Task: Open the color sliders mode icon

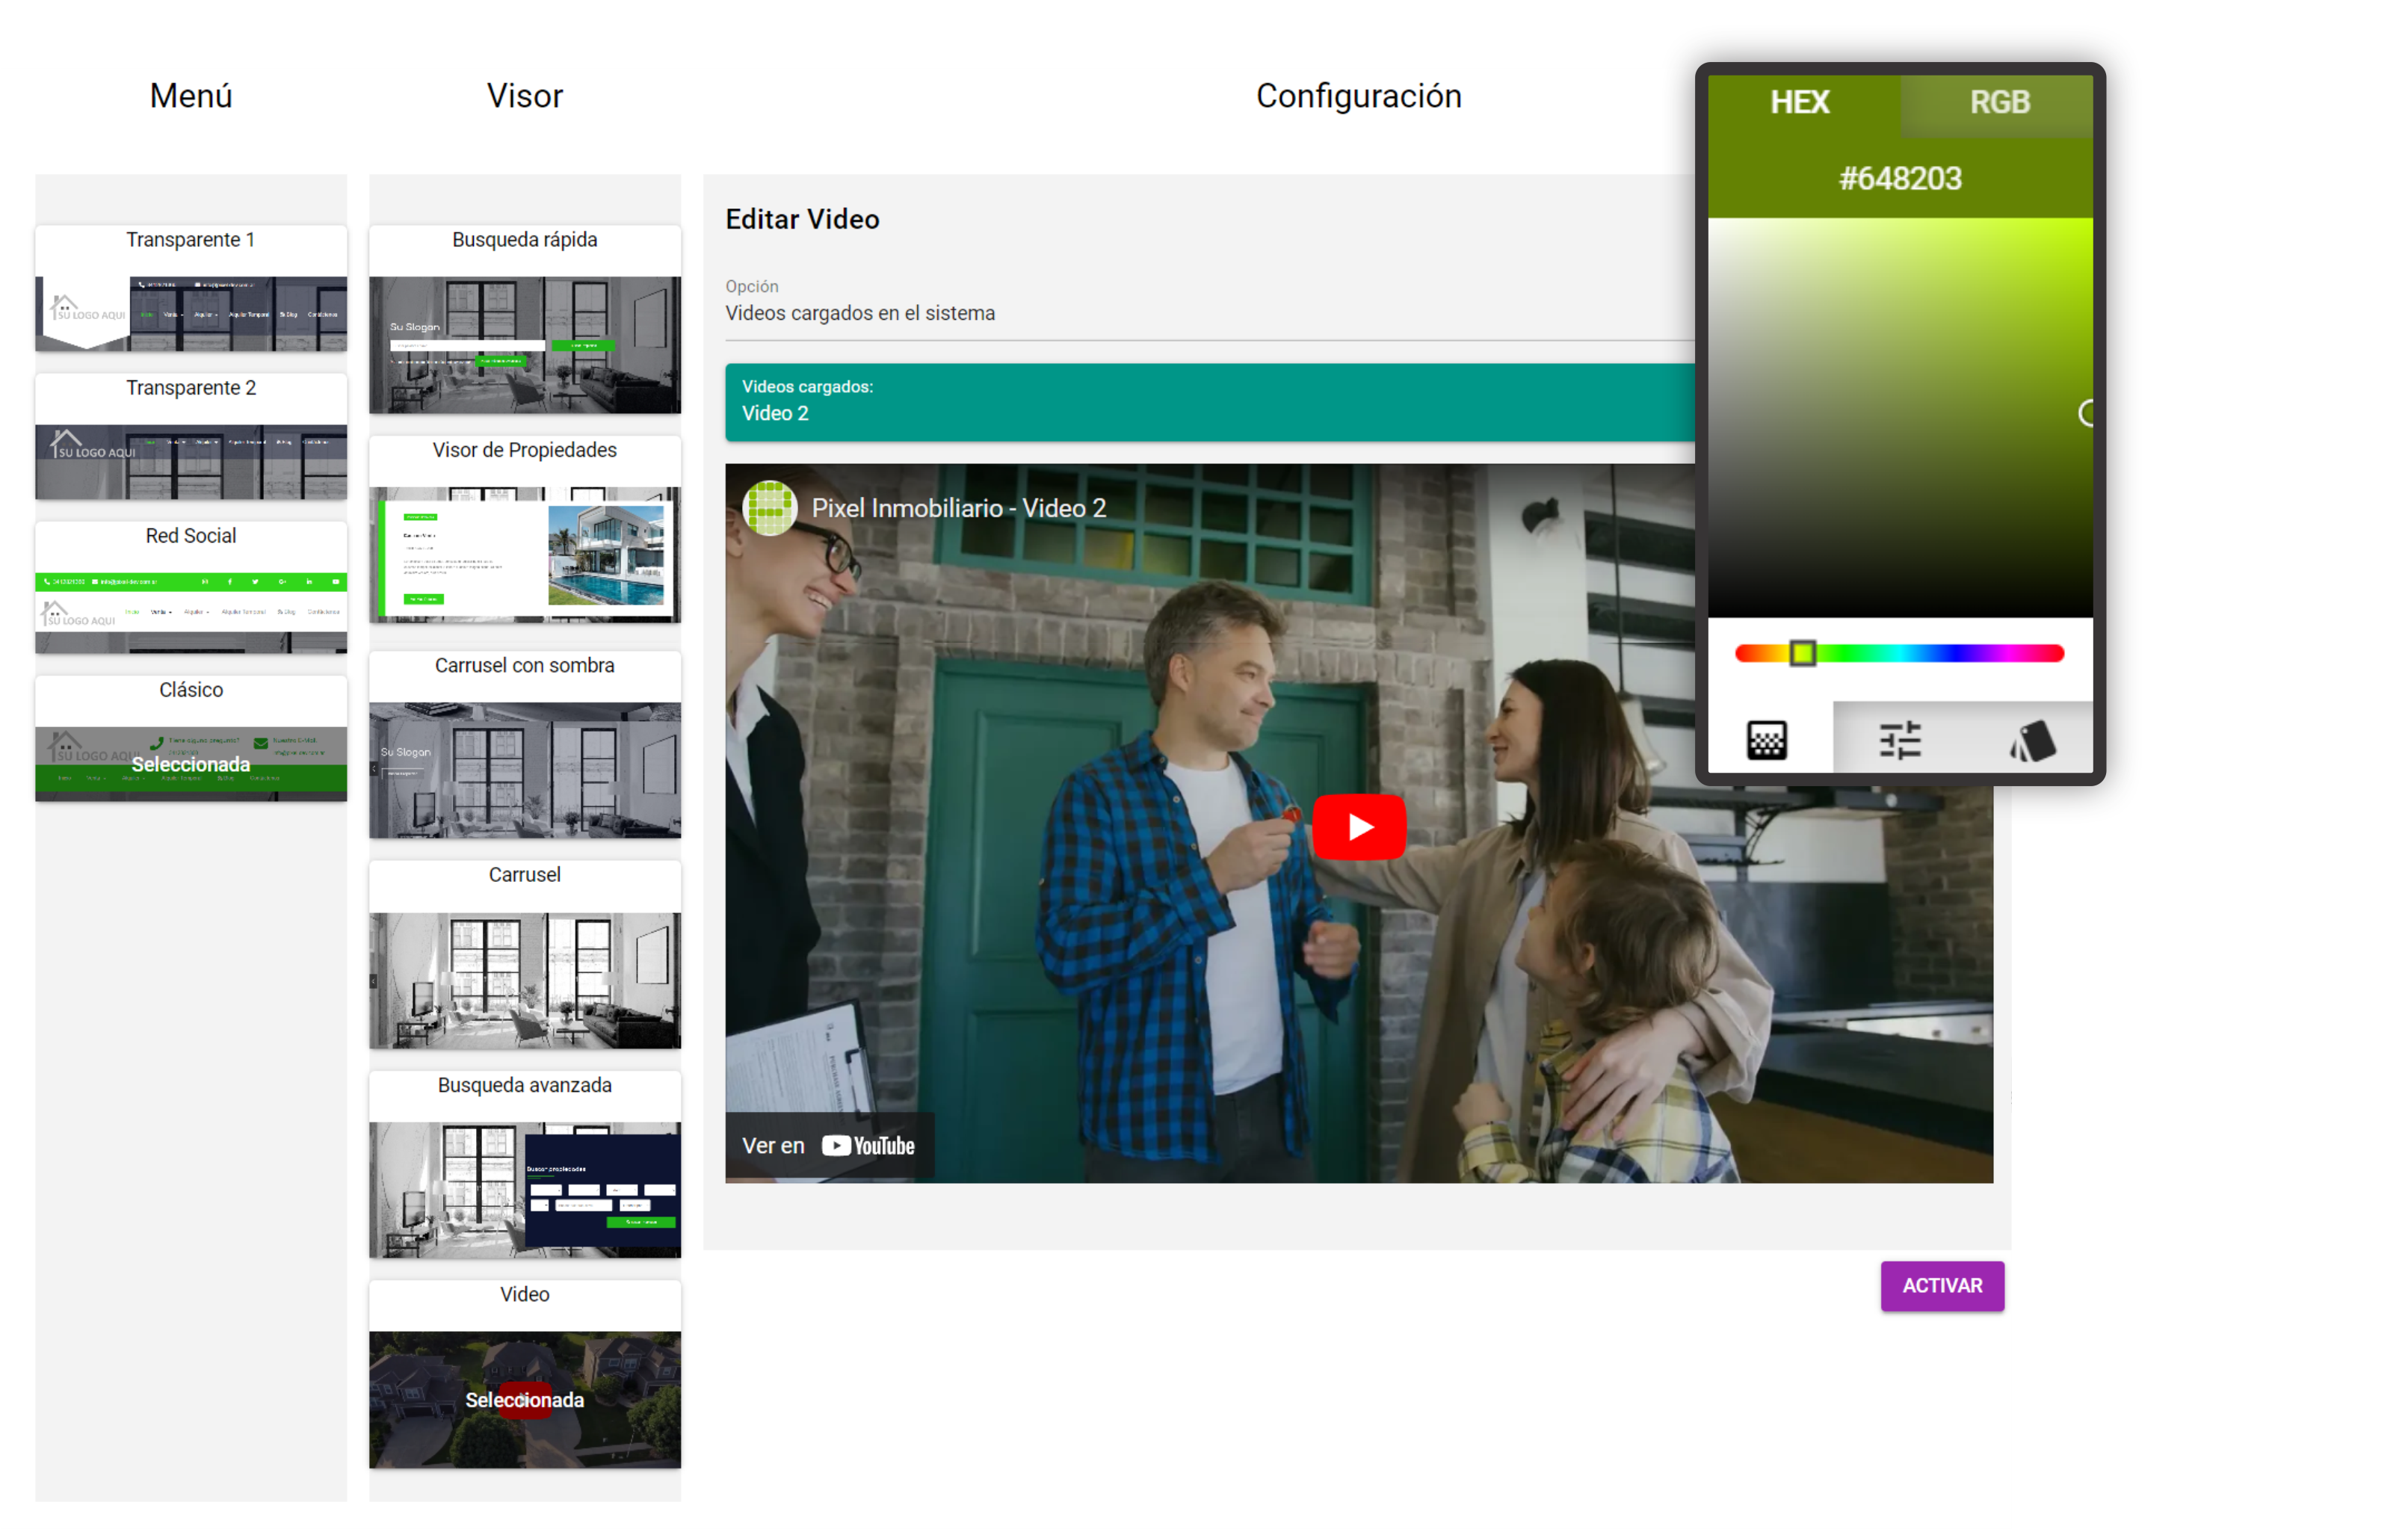Action: 1899,741
